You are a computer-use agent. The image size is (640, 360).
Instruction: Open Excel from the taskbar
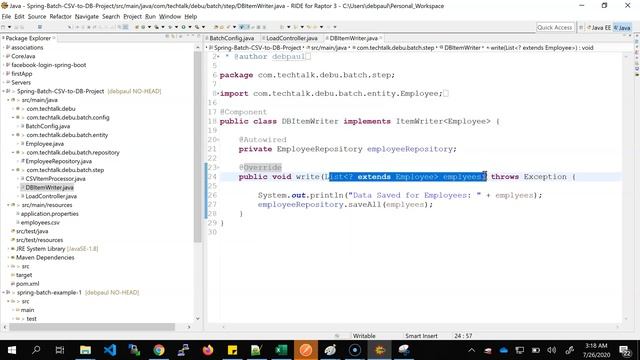point(281,350)
